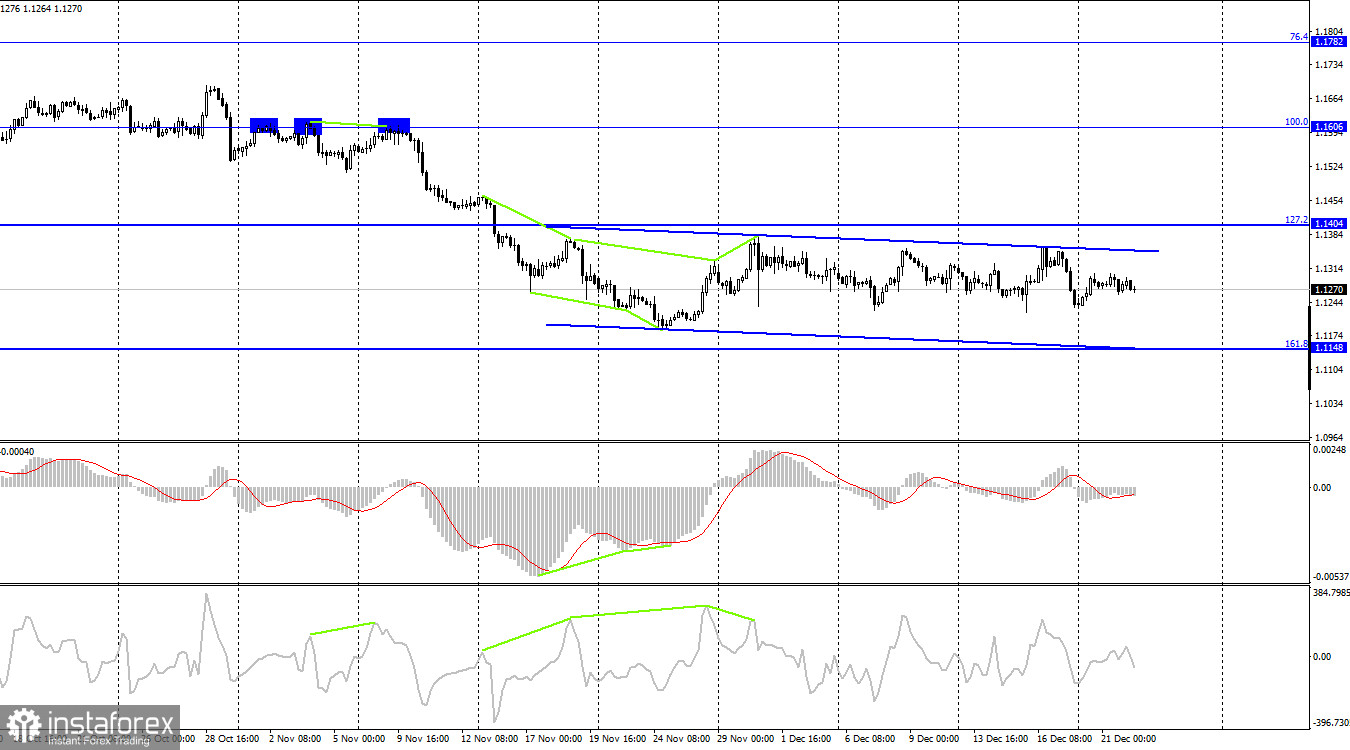Click the 1.1454 price scale label
This screenshot has width=1350, height=750.
[1331, 200]
